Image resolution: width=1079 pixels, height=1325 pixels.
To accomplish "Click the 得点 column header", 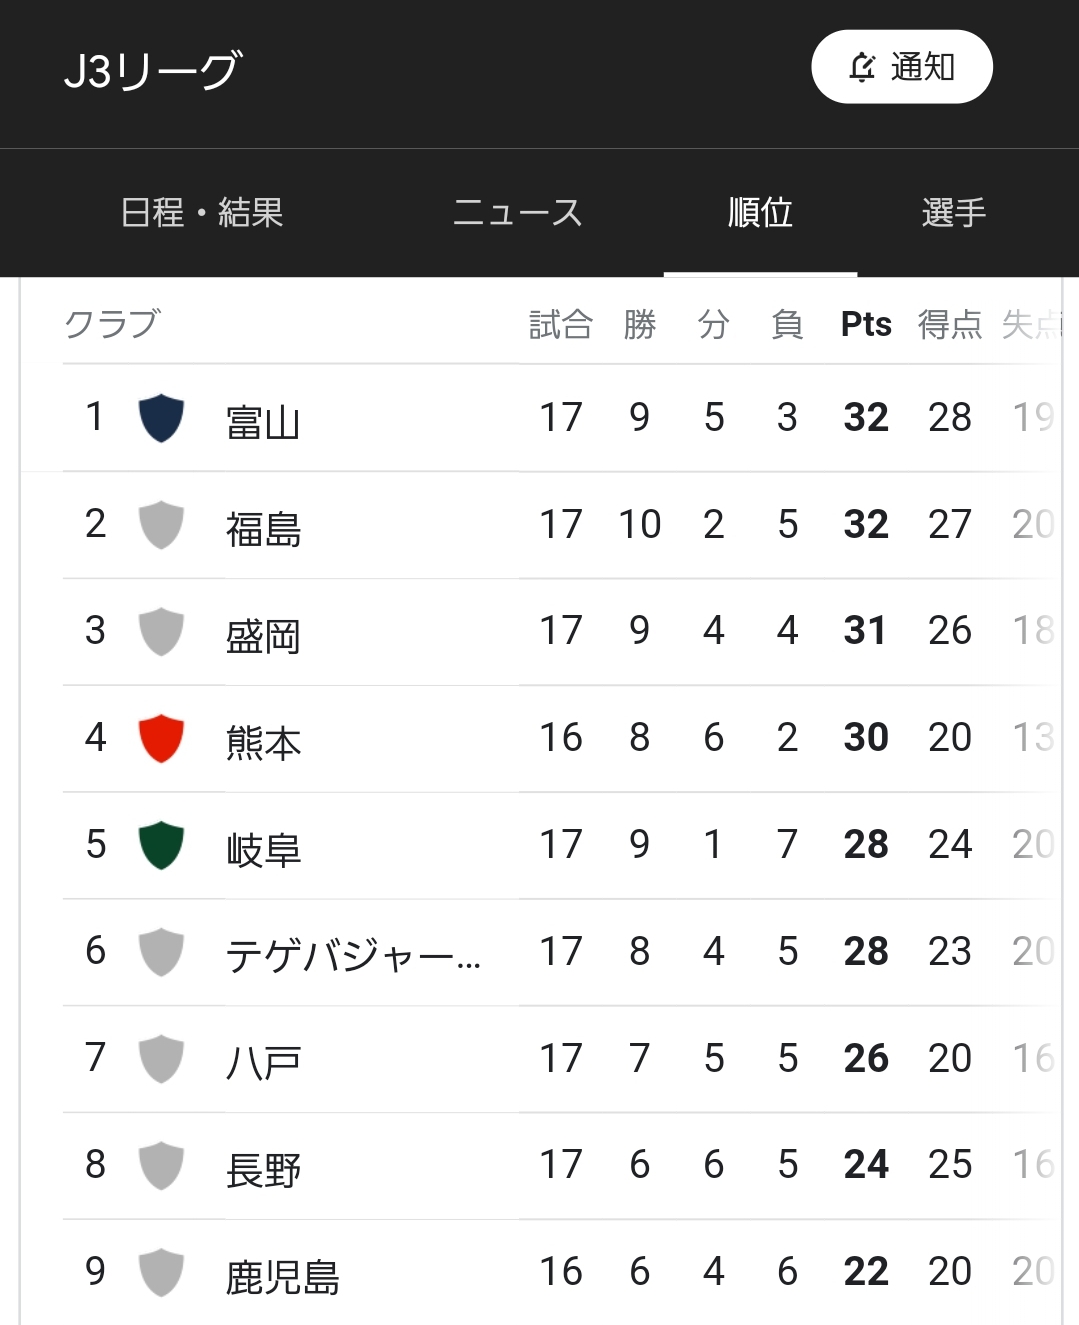I will (950, 324).
